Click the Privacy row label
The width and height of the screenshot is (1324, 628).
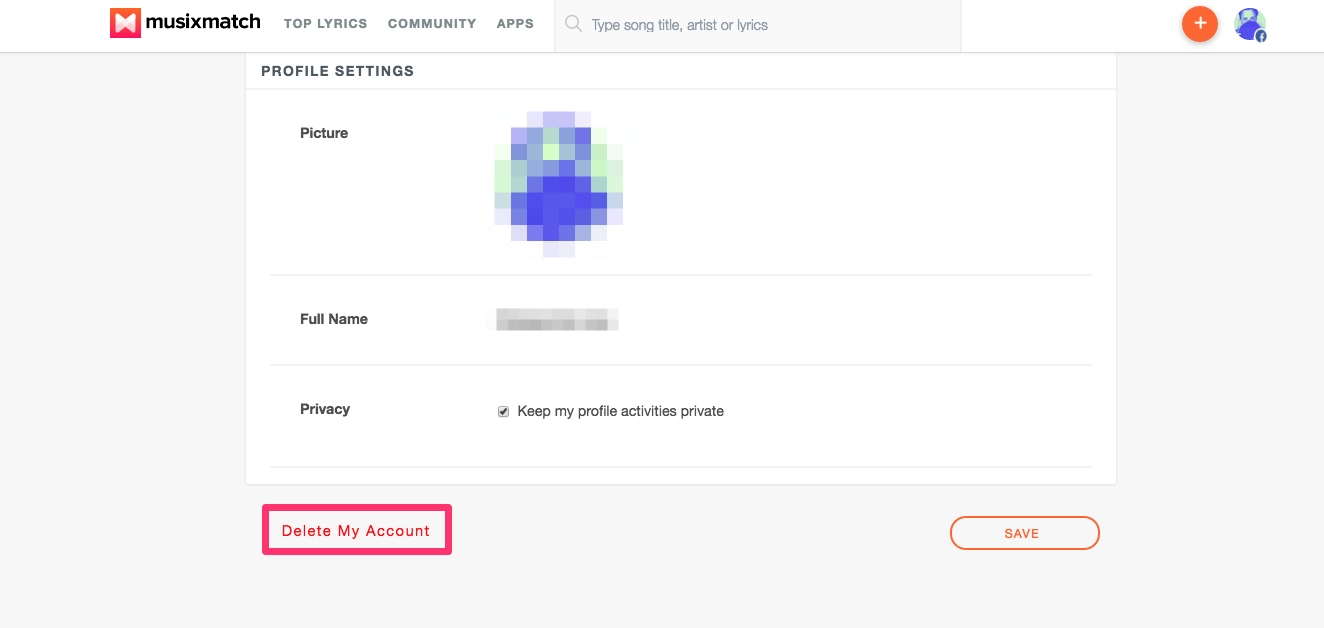point(325,409)
